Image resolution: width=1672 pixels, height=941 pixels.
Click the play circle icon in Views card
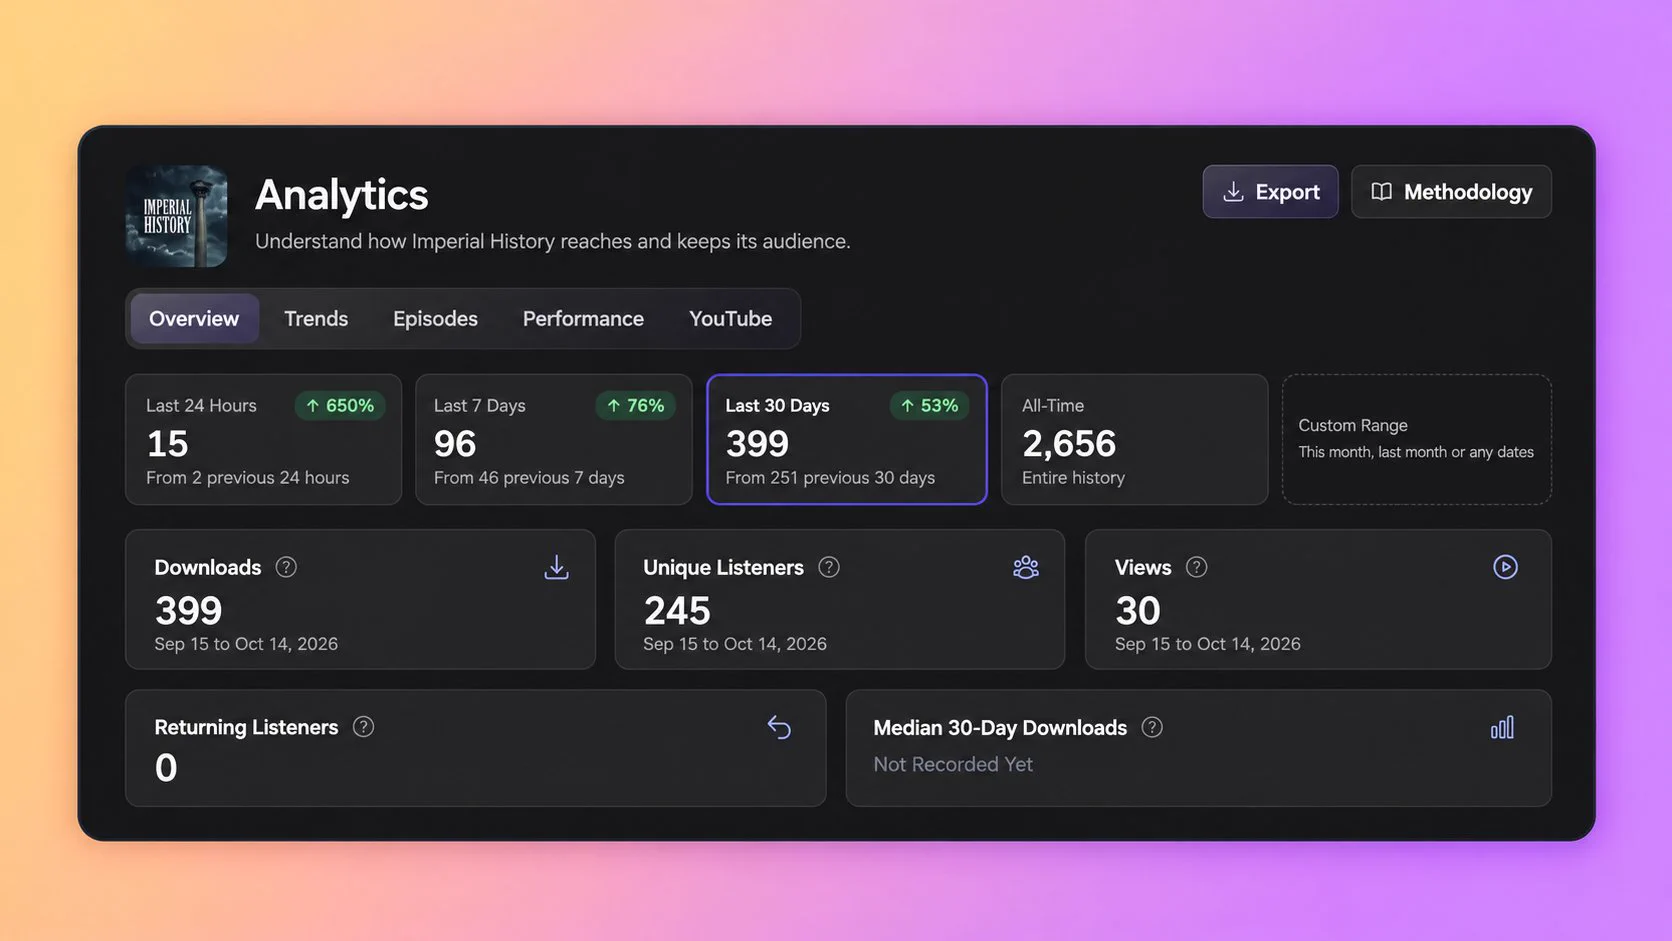coord(1505,567)
